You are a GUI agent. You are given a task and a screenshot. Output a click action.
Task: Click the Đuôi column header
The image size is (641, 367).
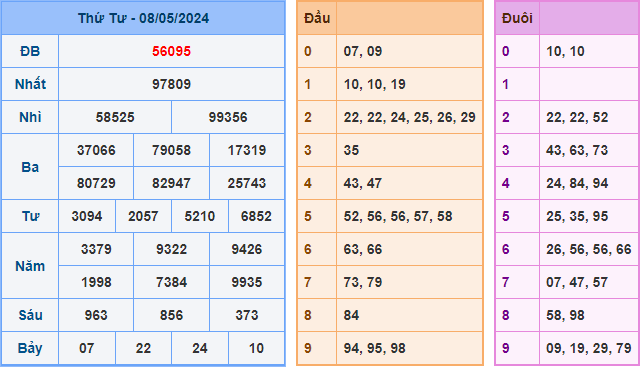(x=517, y=18)
